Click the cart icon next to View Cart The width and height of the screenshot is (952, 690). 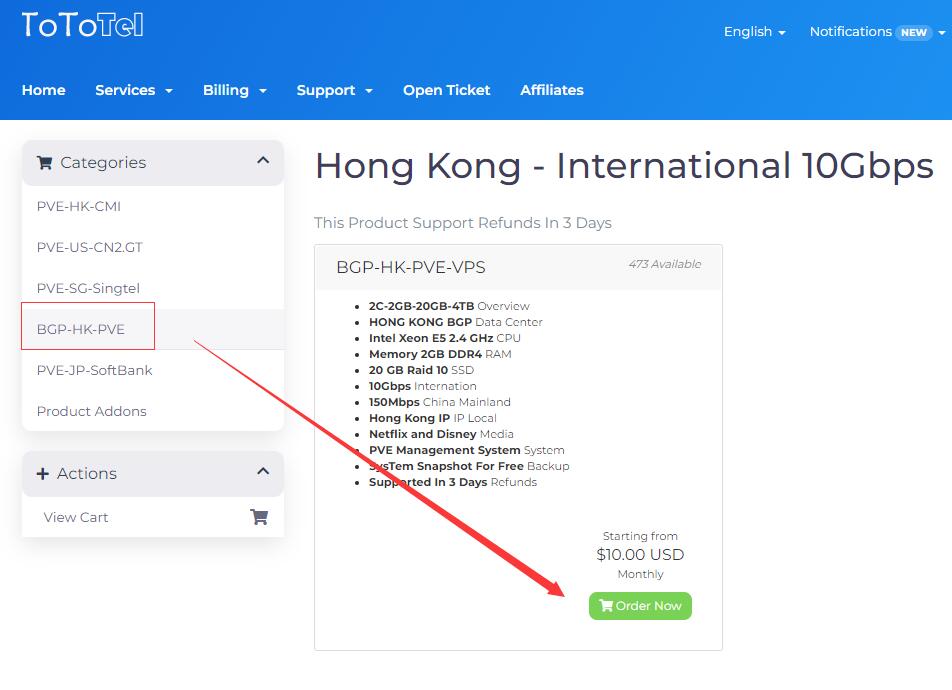[x=259, y=518]
